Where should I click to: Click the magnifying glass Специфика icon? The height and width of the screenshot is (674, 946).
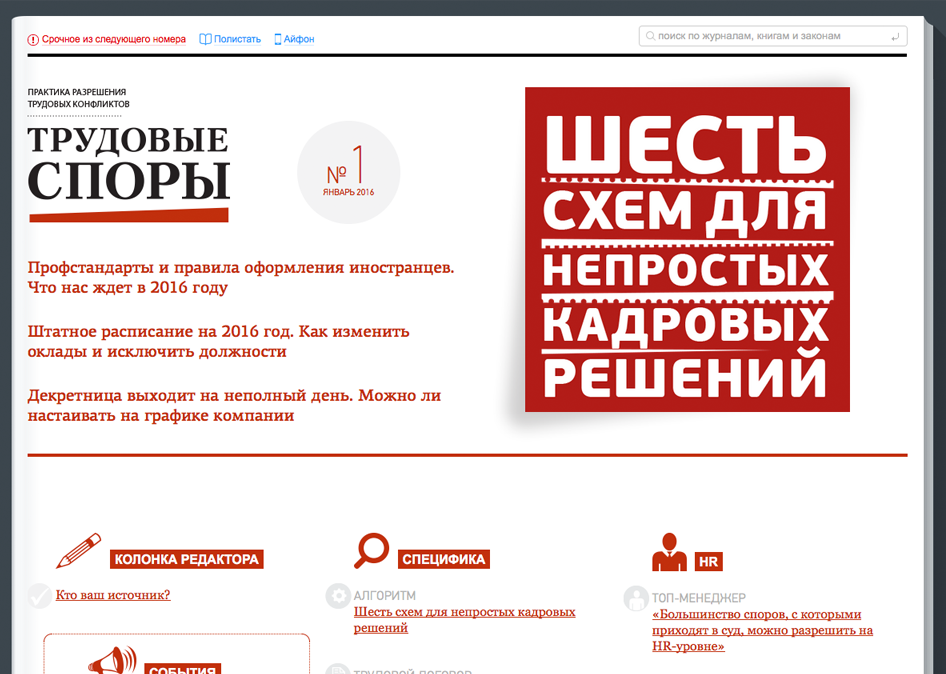coord(371,550)
